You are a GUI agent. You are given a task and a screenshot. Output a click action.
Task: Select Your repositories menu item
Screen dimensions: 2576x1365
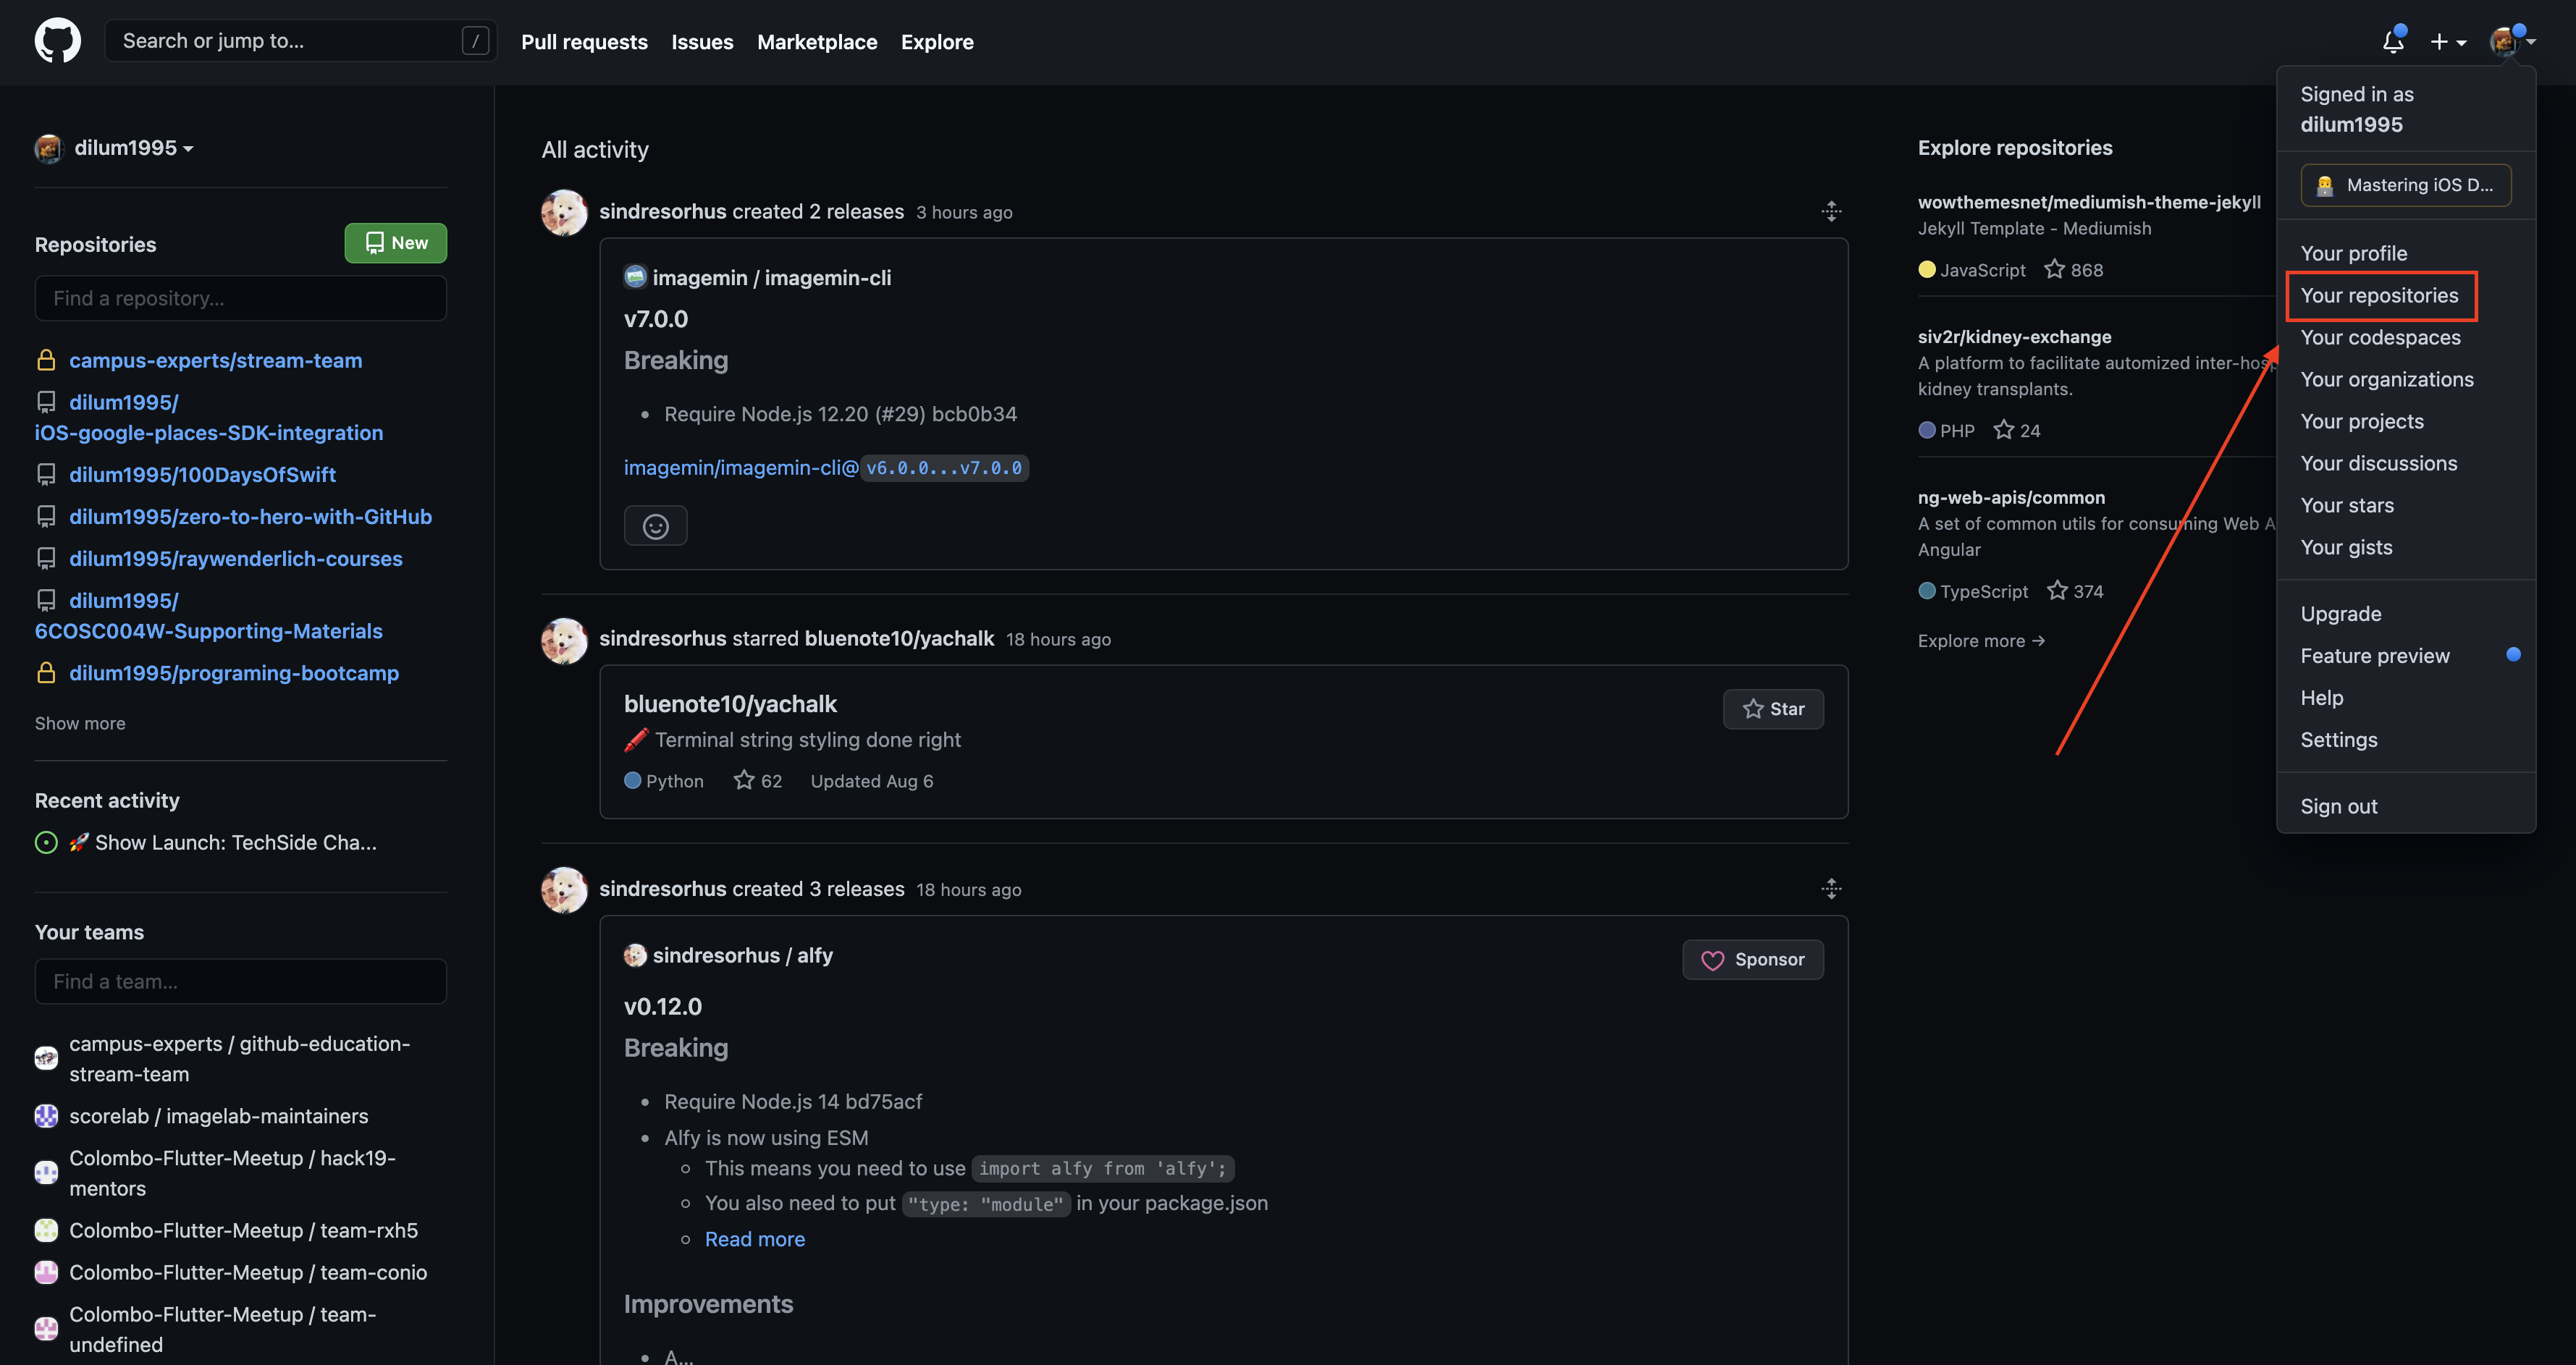click(2379, 295)
